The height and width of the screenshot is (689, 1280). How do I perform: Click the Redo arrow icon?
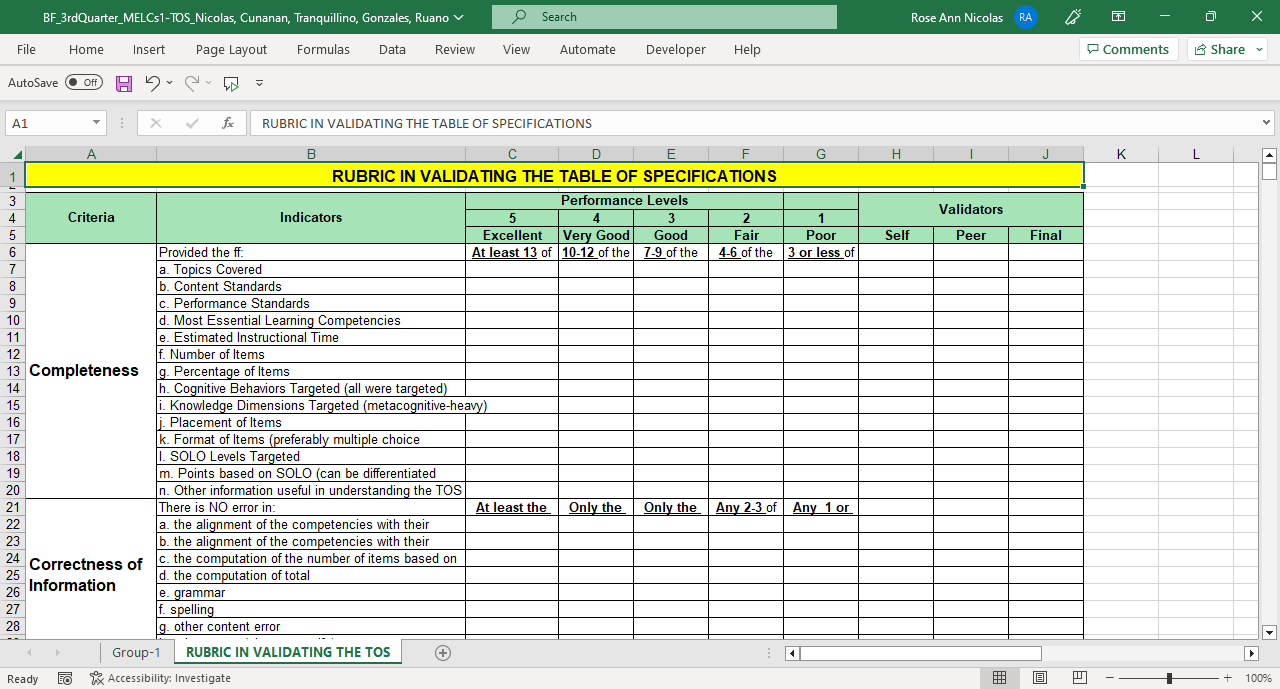coord(192,83)
